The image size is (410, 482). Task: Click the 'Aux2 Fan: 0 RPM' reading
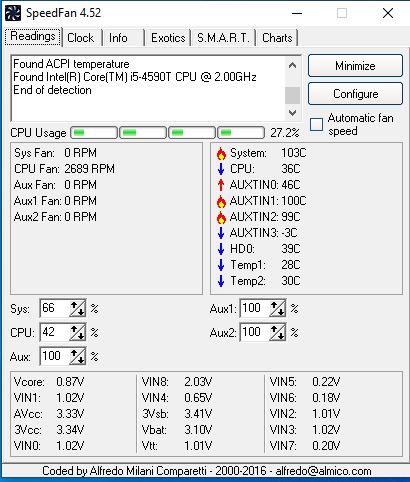(x=55, y=217)
